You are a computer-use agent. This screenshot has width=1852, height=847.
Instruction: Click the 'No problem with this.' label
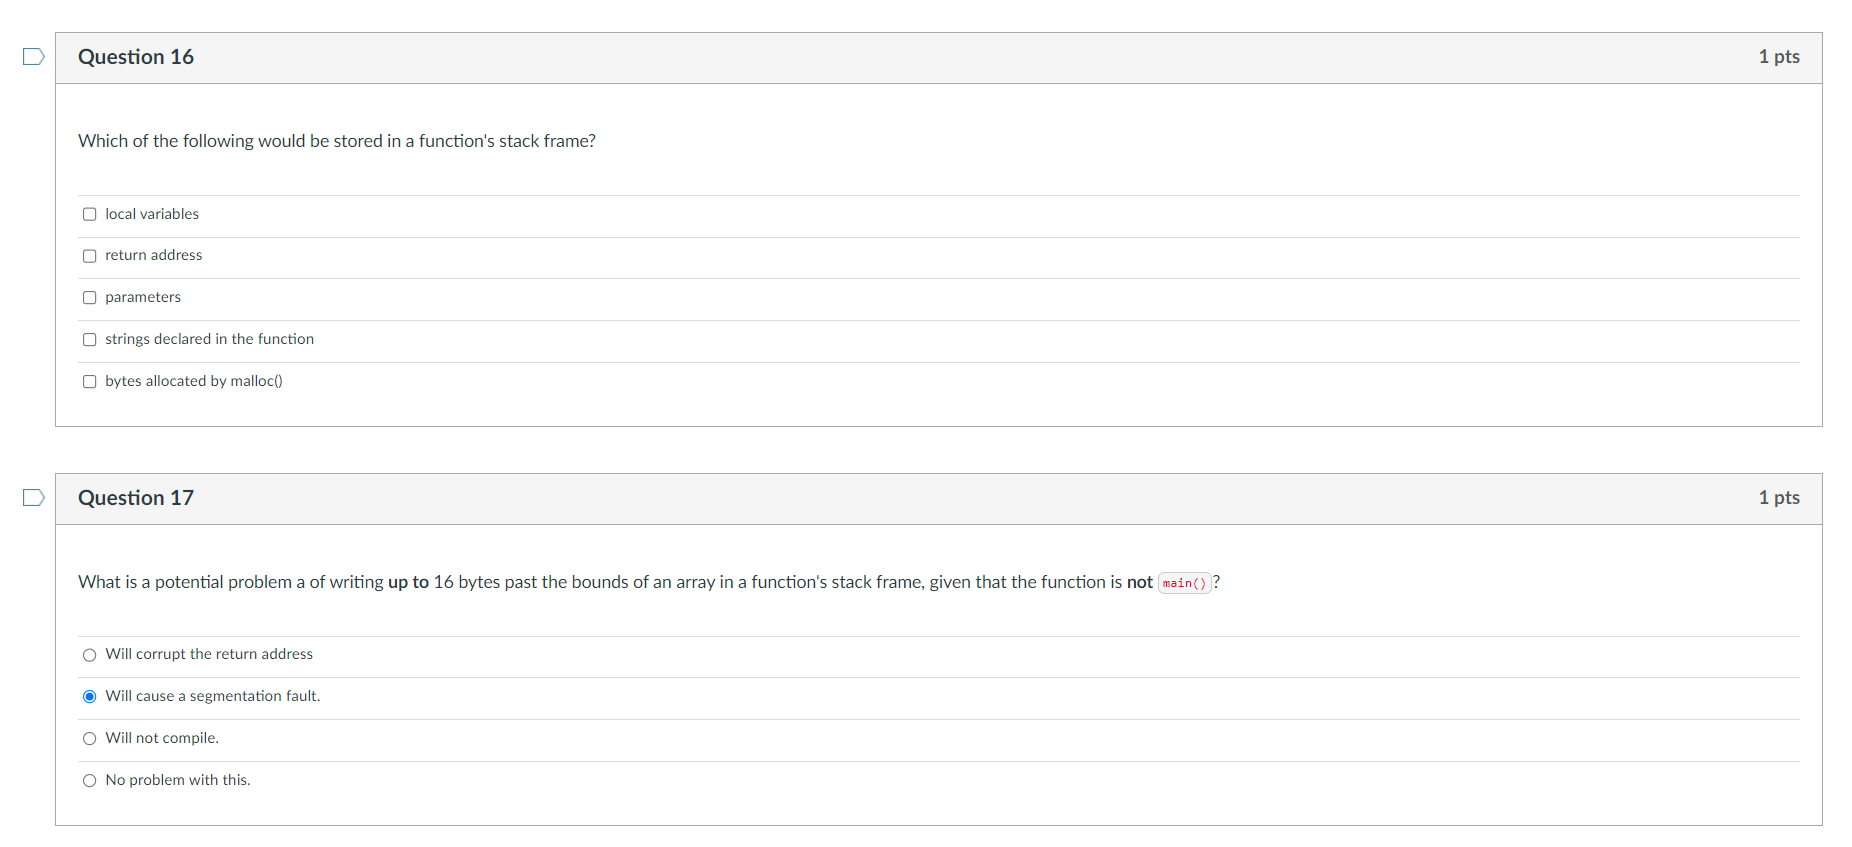tap(178, 780)
